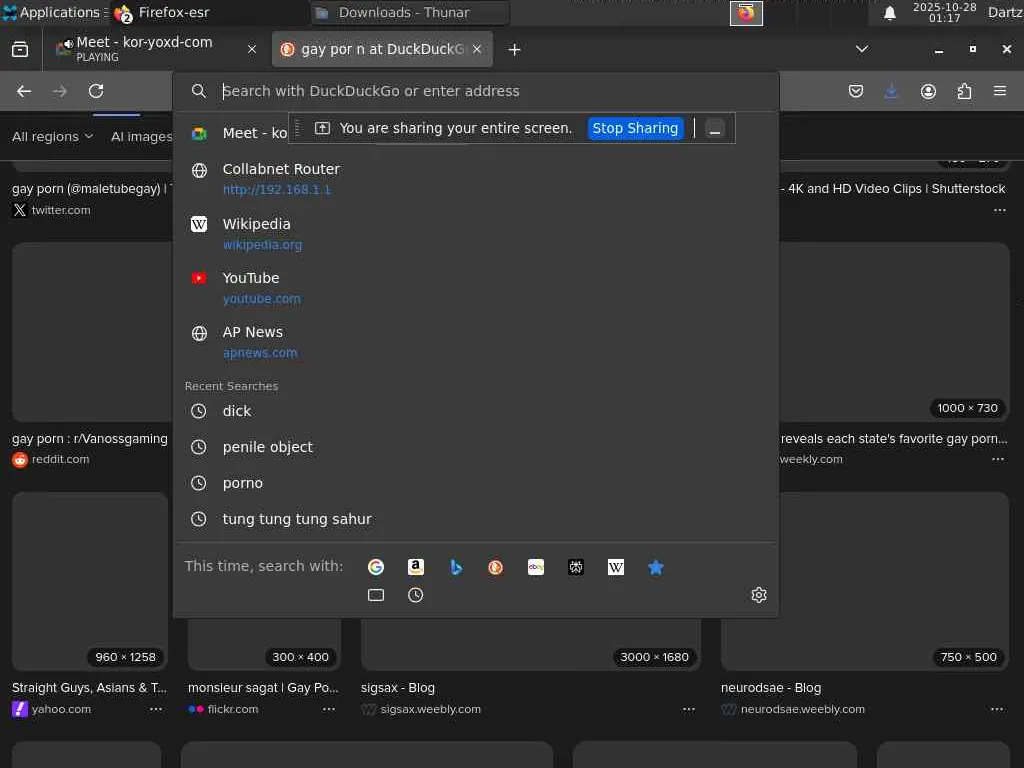This screenshot has width=1024, height=768.
Task: Open AI images filter dropdown
Action: tap(141, 136)
